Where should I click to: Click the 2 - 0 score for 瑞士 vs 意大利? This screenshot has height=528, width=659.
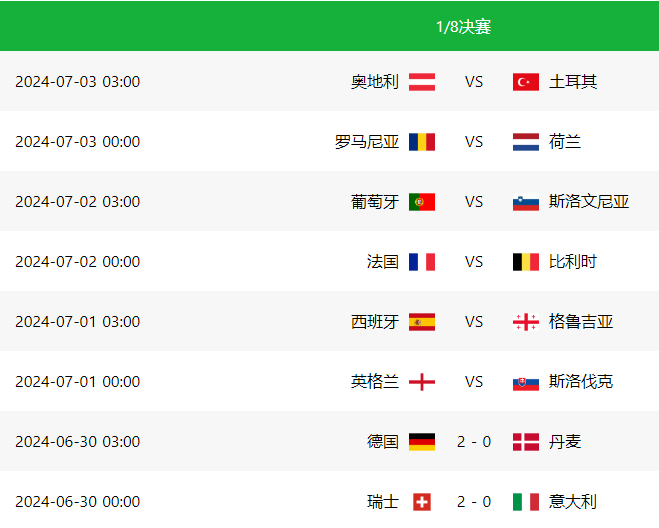(474, 502)
